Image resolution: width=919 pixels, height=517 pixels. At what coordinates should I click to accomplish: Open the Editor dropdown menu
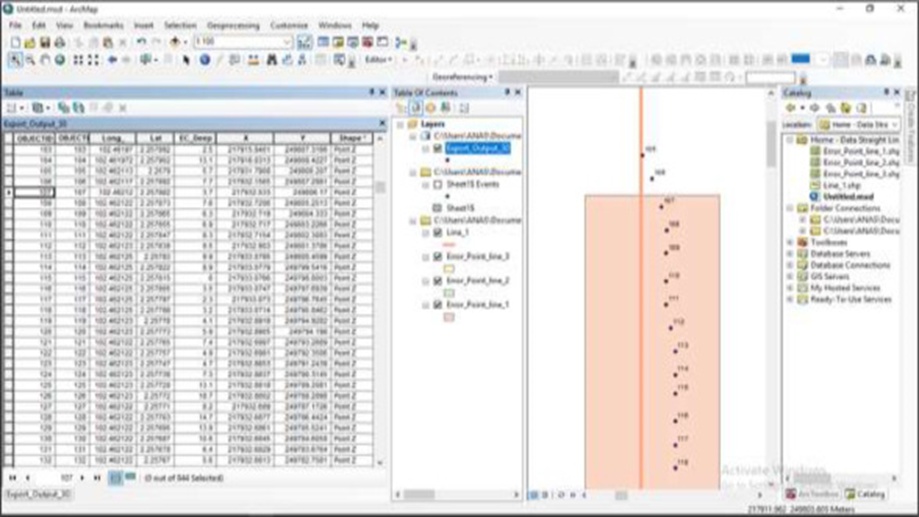(x=378, y=60)
